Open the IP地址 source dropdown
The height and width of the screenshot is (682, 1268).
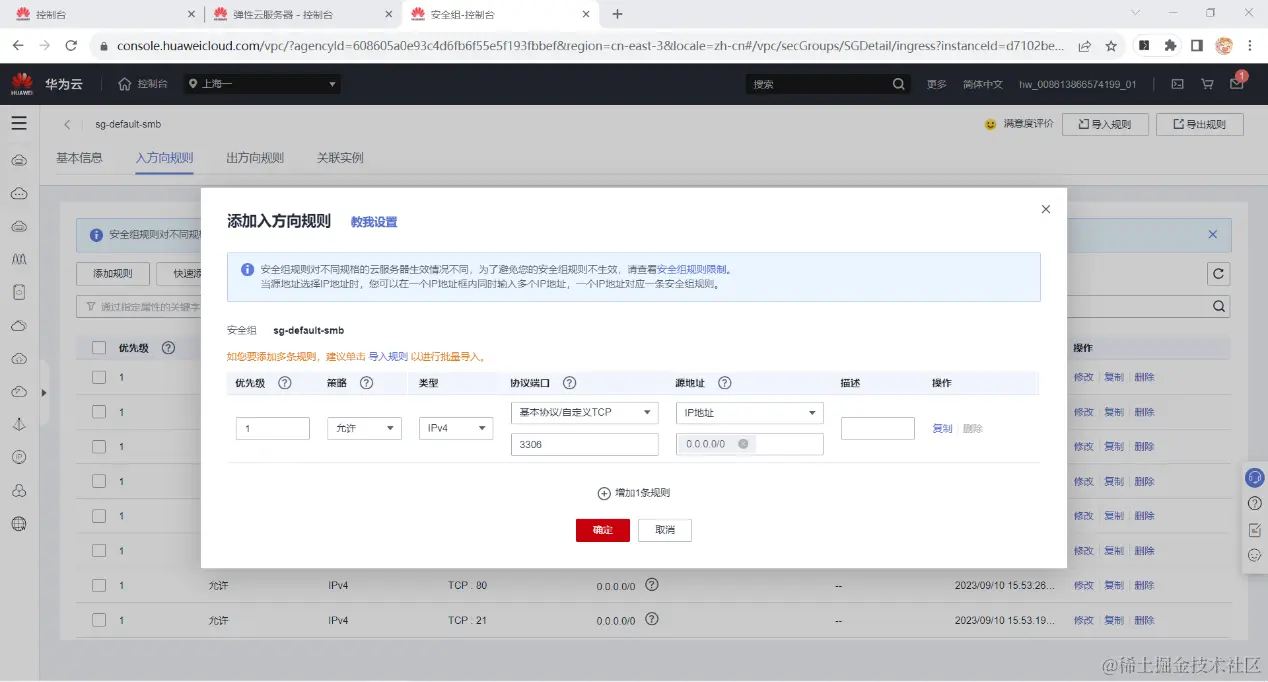pos(749,413)
